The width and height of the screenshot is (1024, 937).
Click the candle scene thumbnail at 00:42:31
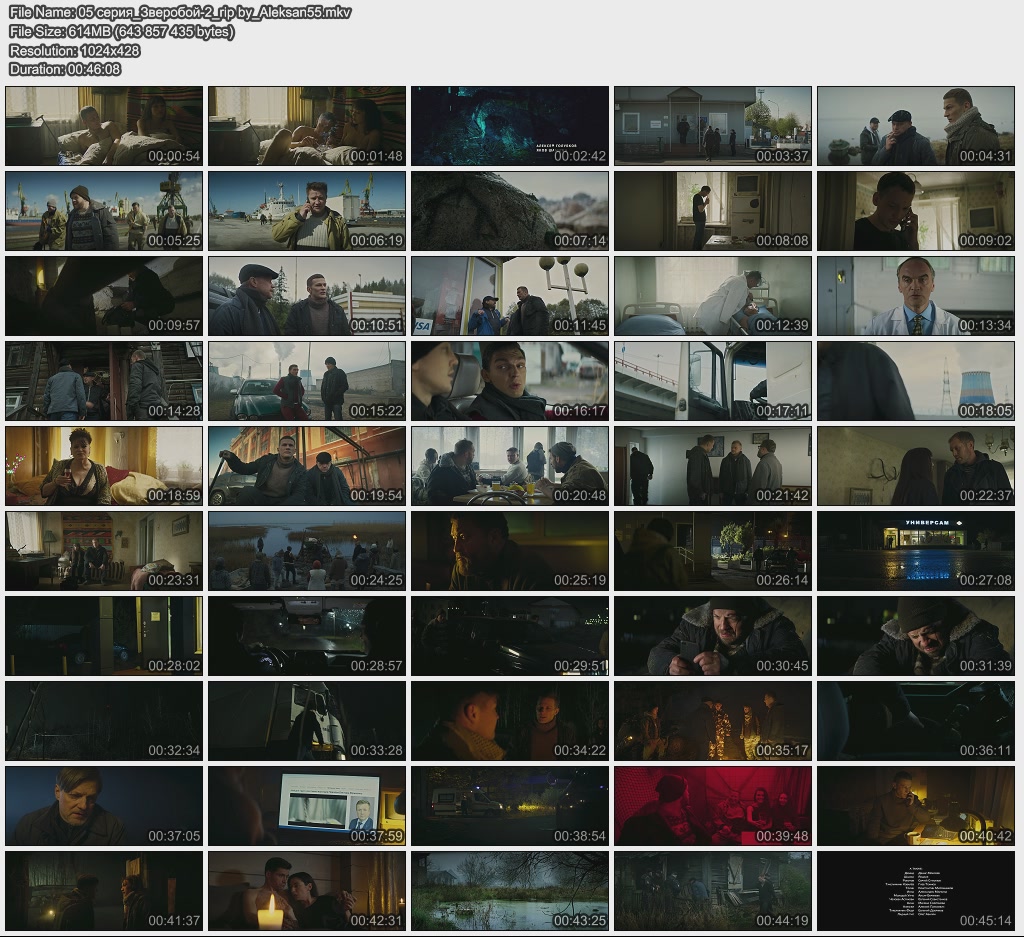(307, 891)
